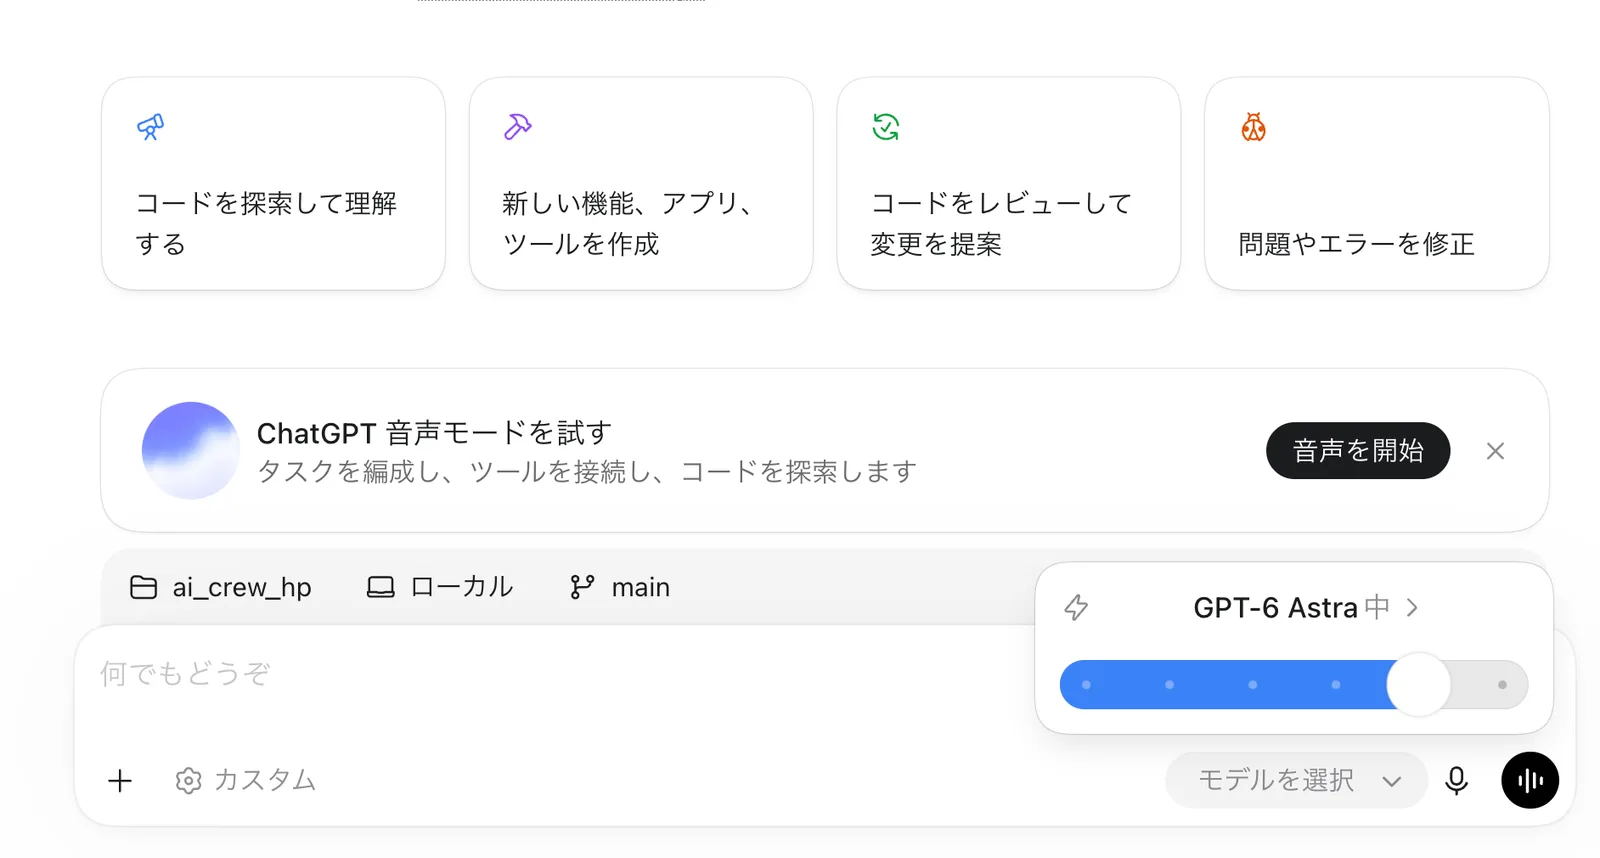Expand the モデルを選択 dropdown
The width and height of the screenshot is (1600, 858).
click(1296, 780)
